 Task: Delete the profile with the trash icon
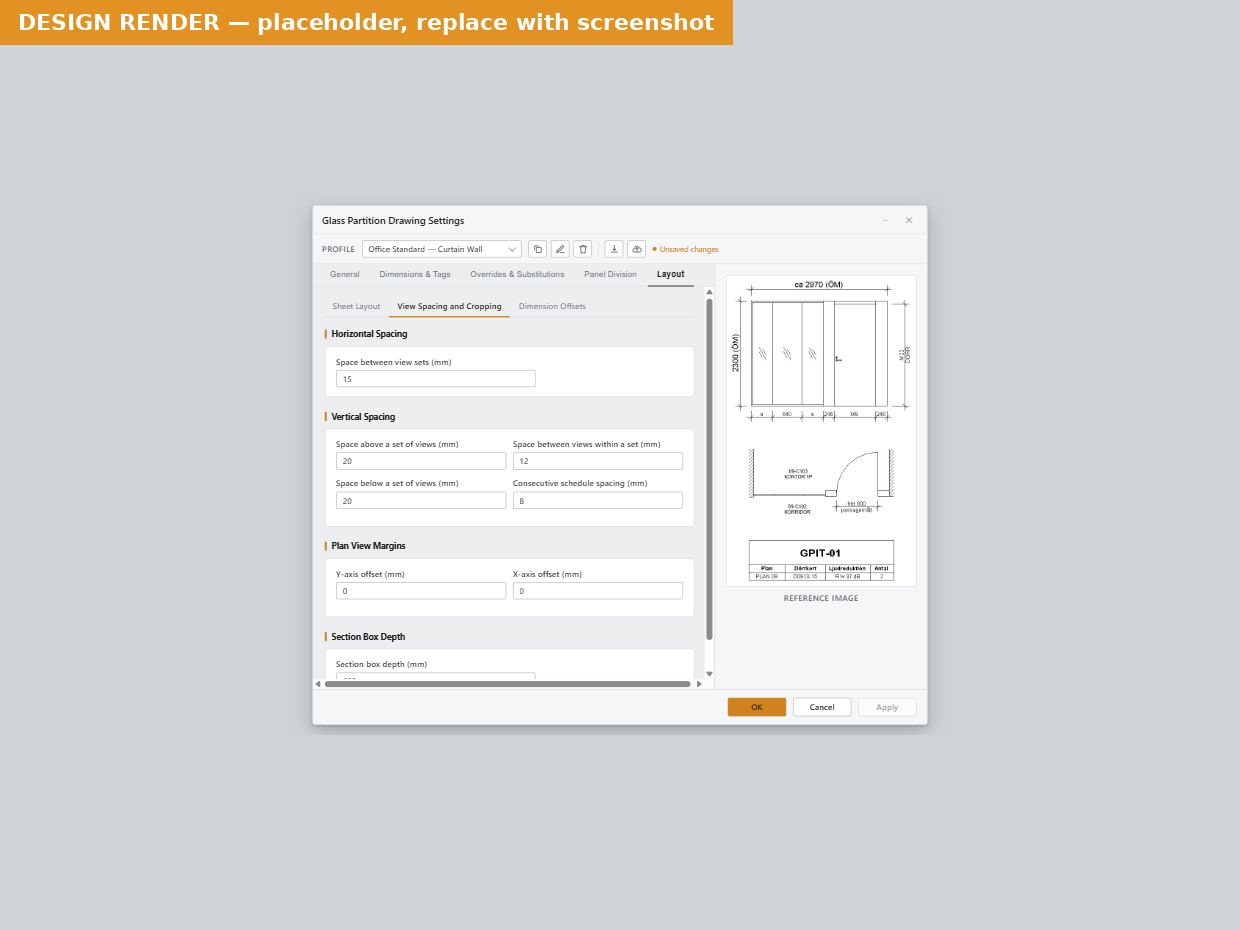(x=583, y=249)
